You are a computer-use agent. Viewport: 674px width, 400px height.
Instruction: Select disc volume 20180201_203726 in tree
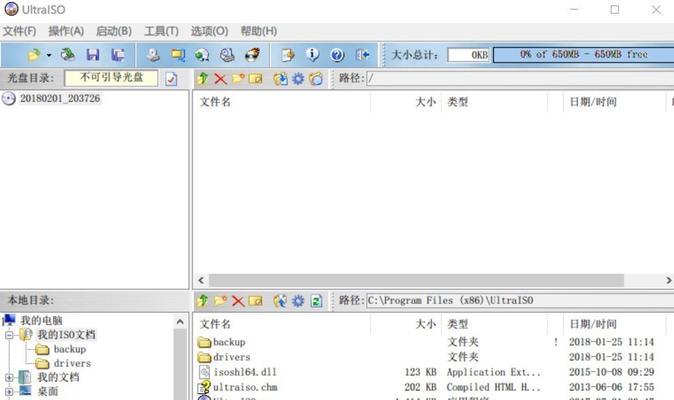[x=60, y=98]
